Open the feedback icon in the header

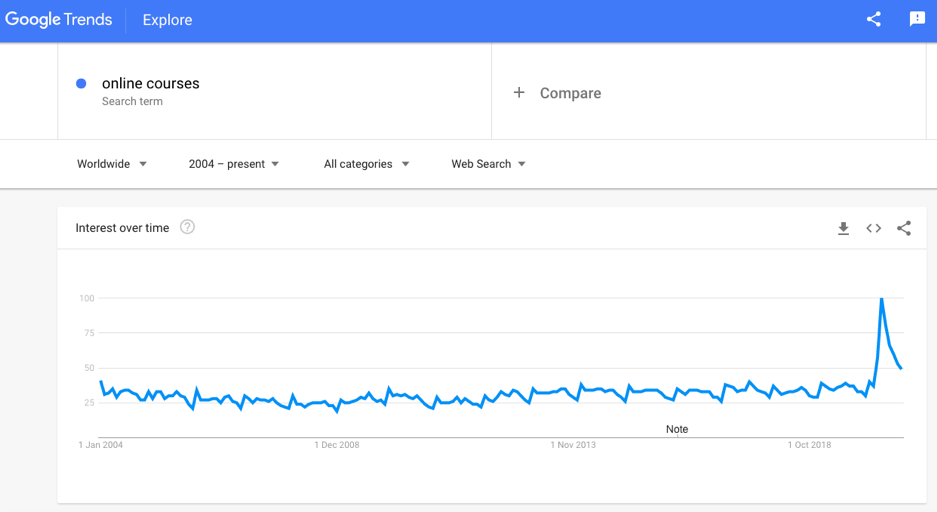click(917, 19)
